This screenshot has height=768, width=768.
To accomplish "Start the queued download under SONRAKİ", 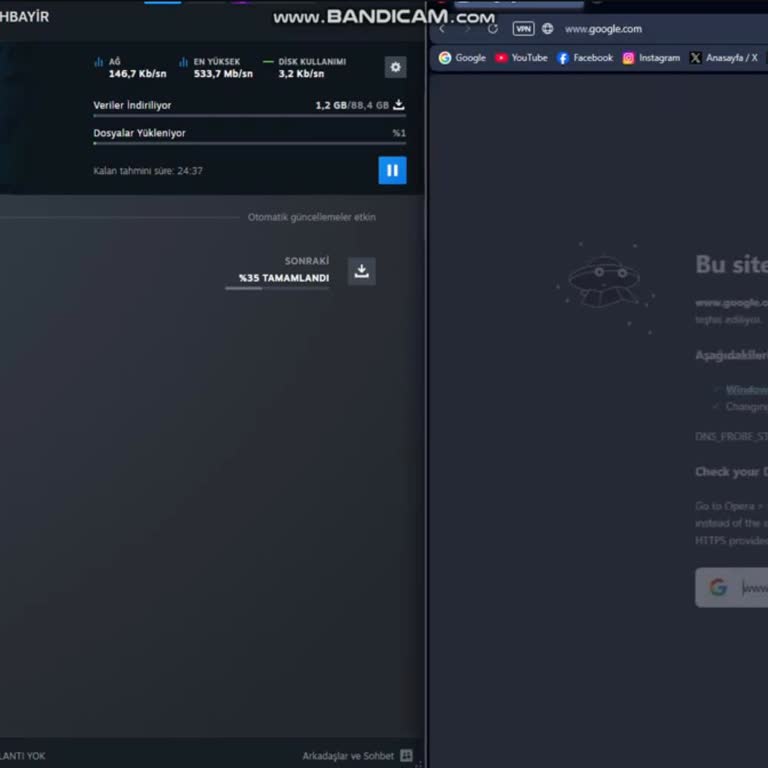I will coord(361,271).
